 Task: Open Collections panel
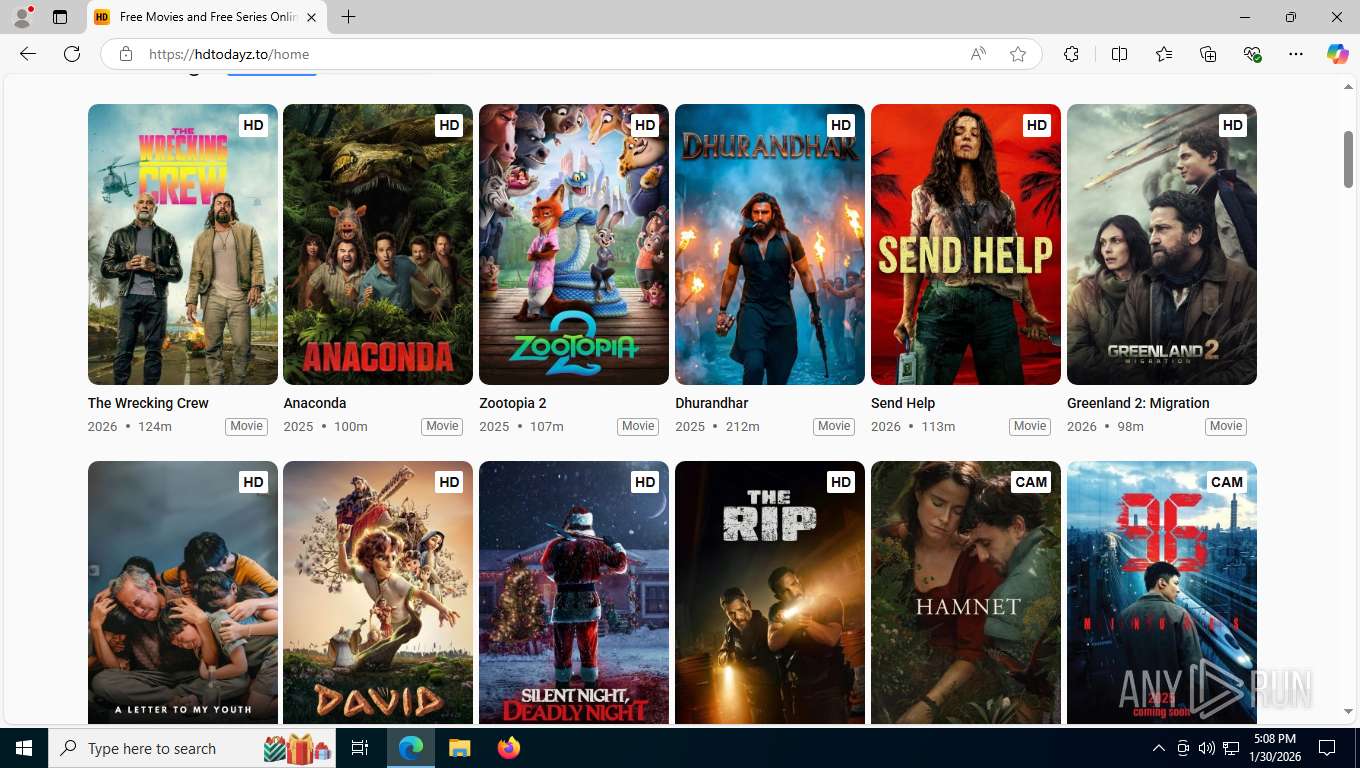pyautogui.click(x=1208, y=54)
